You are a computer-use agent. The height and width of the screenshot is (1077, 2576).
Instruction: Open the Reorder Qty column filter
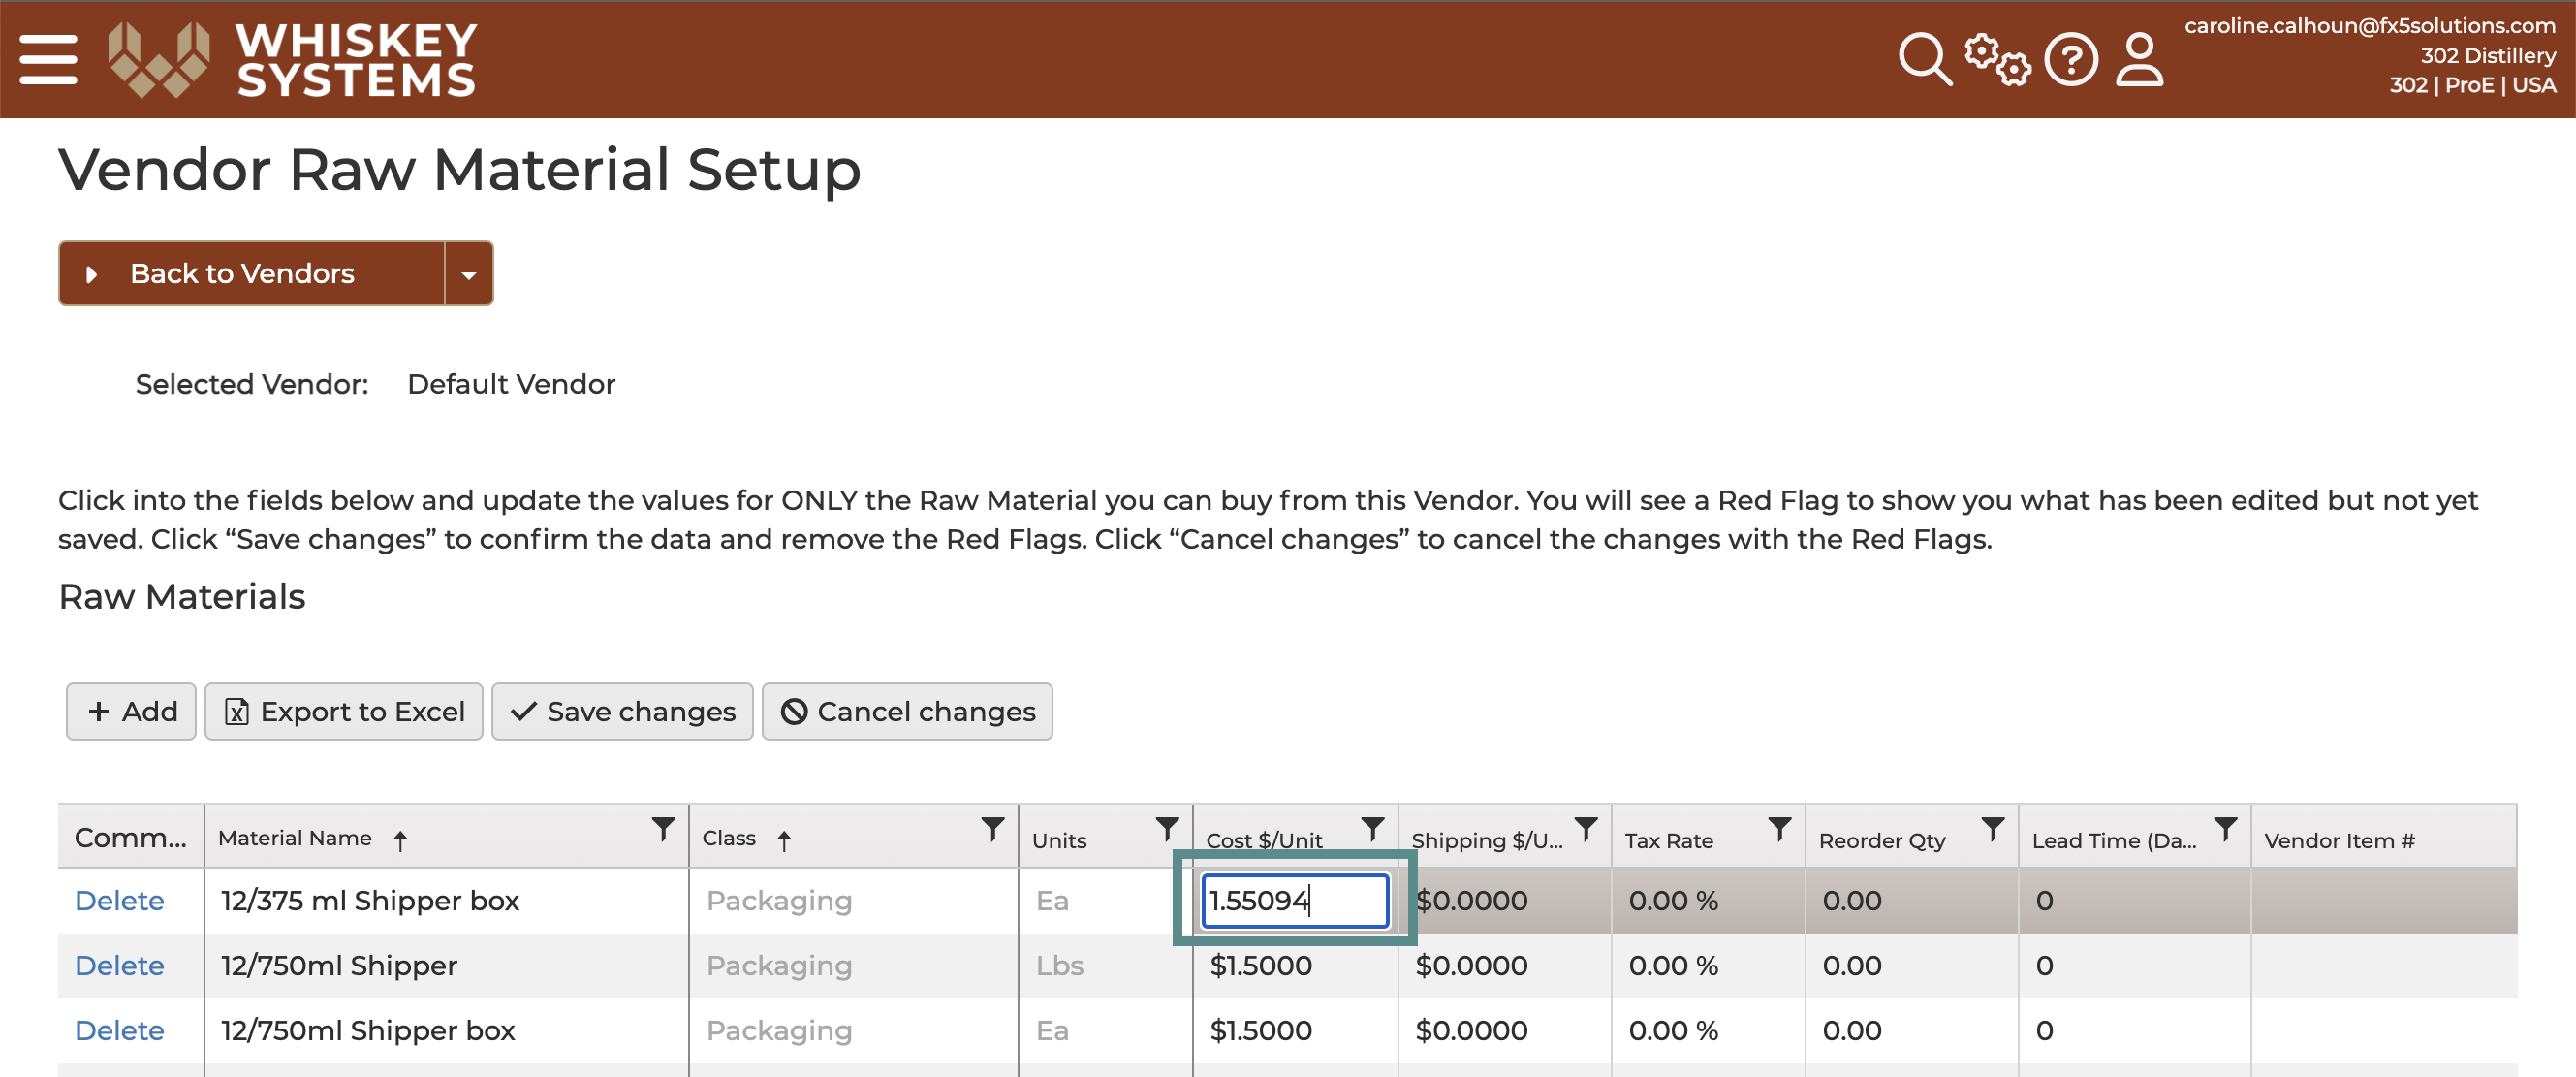(x=1992, y=829)
